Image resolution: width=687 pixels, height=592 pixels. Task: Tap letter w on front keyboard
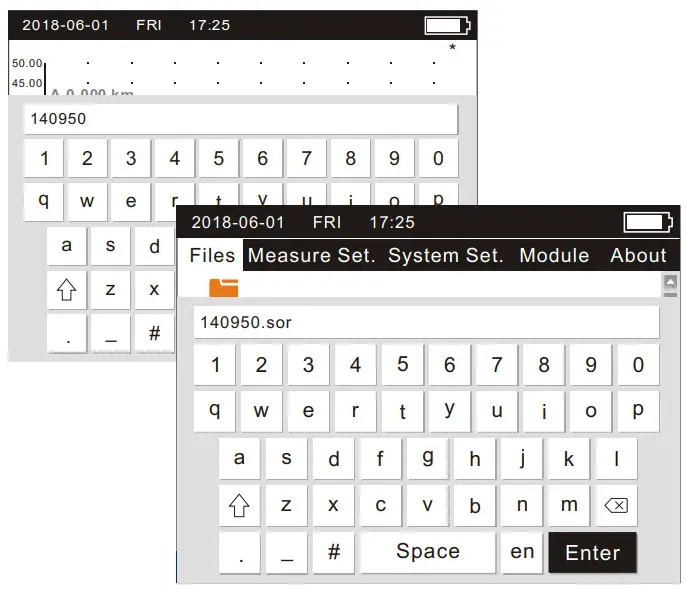pyautogui.click(x=262, y=411)
